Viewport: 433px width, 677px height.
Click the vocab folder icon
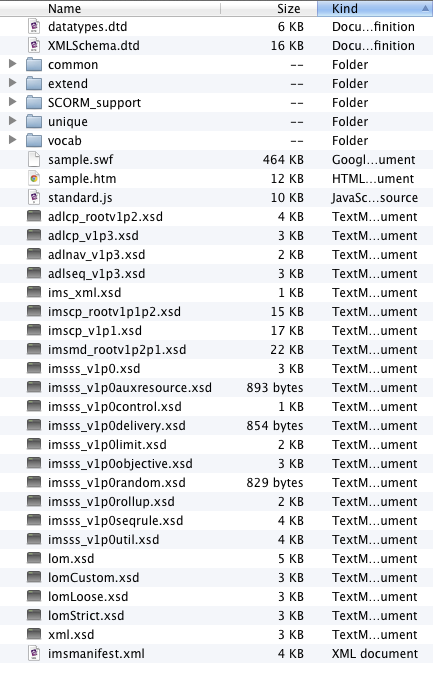click(x=34, y=141)
